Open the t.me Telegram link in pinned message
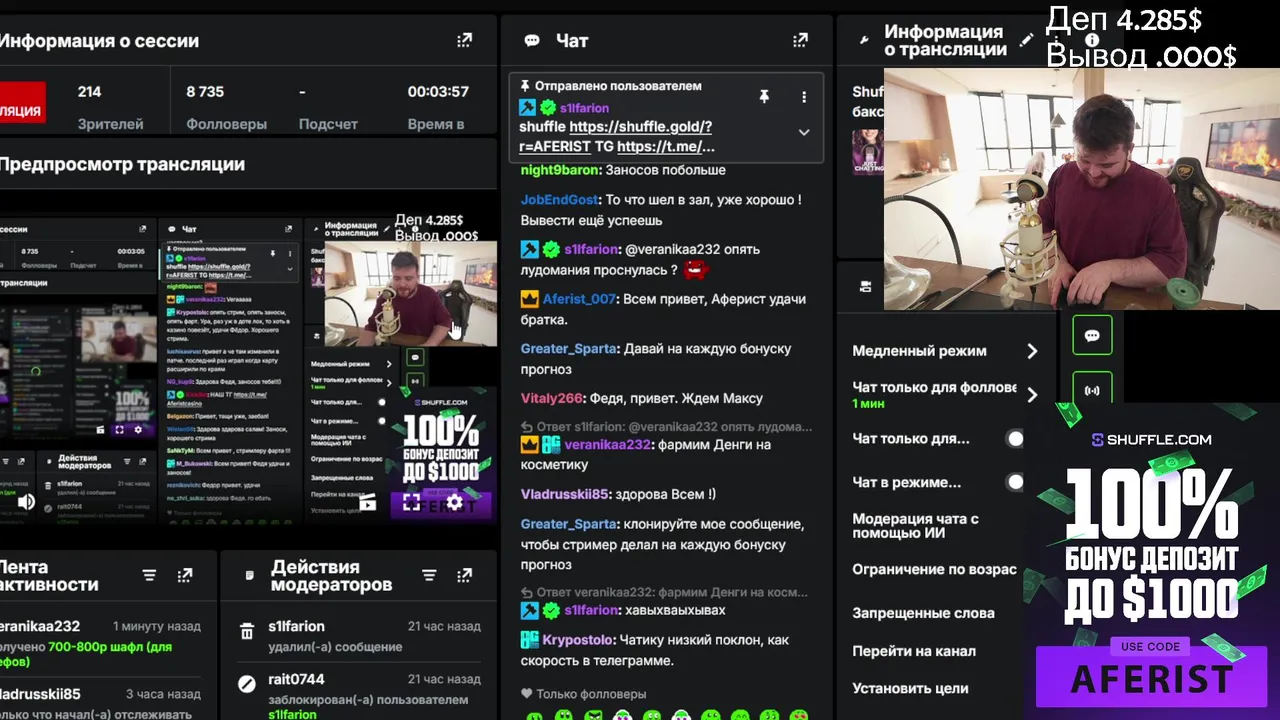1280x720 pixels. (x=666, y=146)
